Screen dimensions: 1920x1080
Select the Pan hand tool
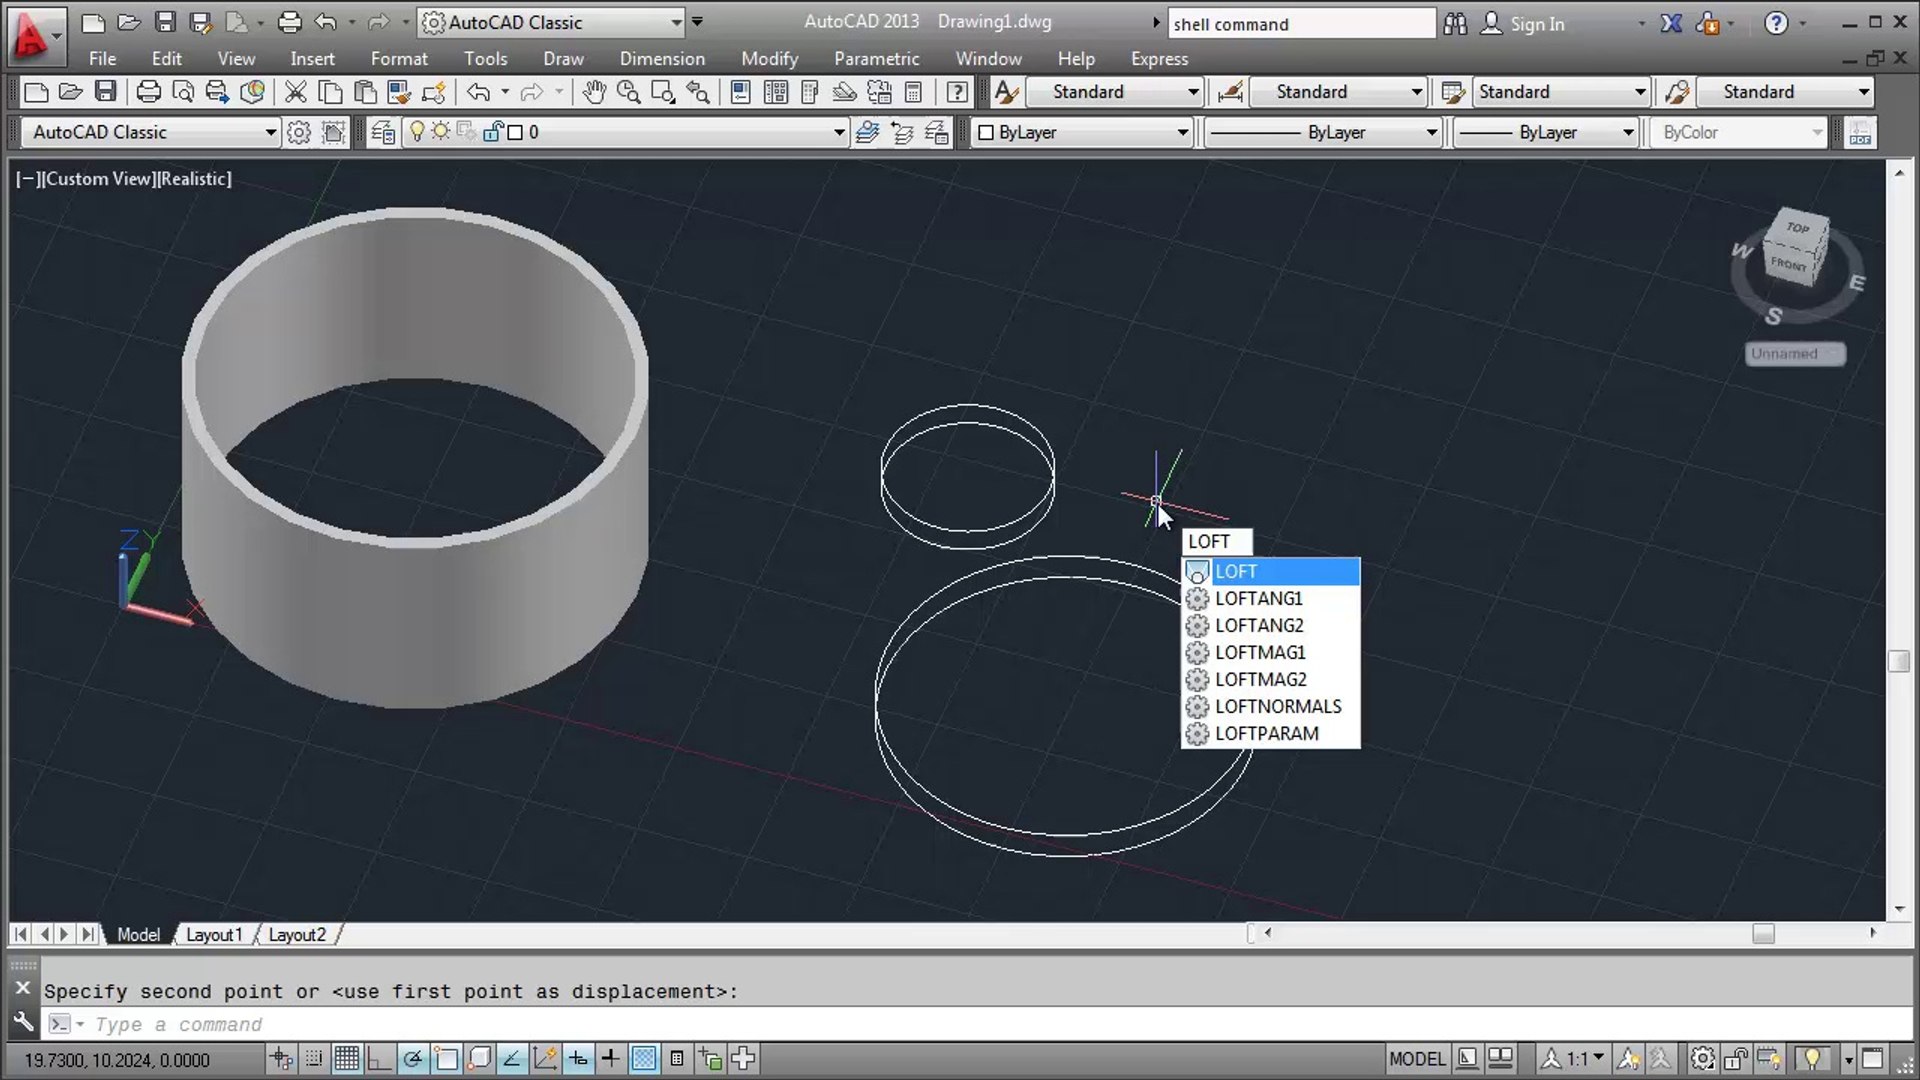coord(594,93)
